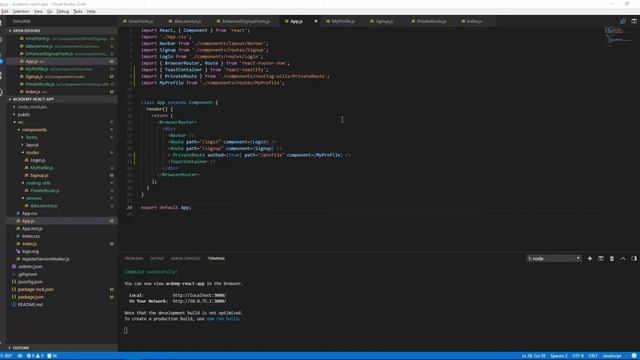Open package-lock.json in the file tree

(36, 289)
